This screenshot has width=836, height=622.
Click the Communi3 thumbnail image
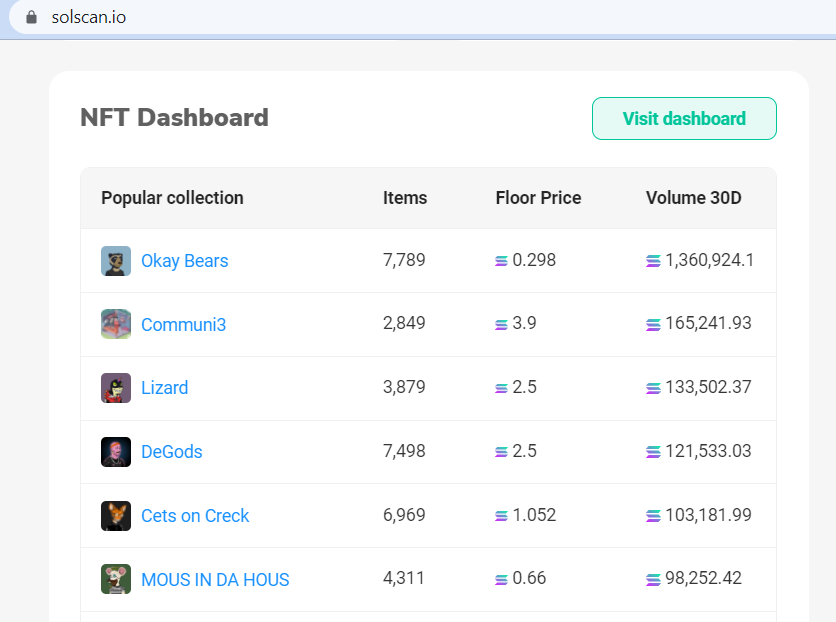[x=116, y=324]
